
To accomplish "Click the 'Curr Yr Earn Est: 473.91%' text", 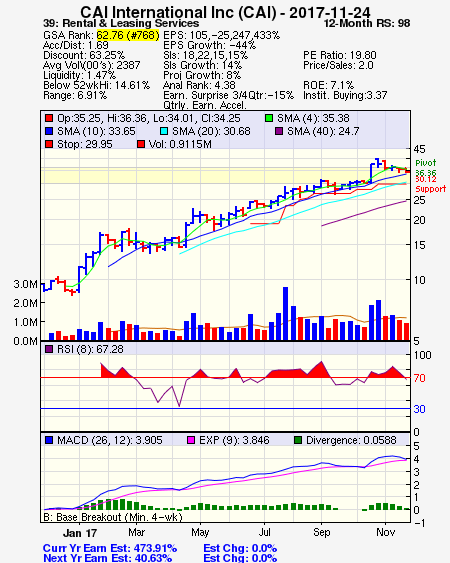I will click(x=110, y=549).
